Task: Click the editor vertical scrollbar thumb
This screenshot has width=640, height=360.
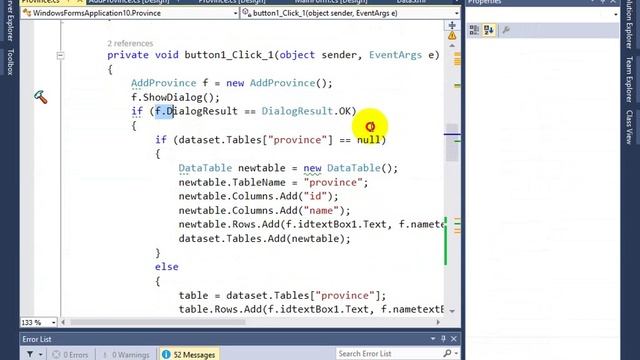Action: point(452,142)
